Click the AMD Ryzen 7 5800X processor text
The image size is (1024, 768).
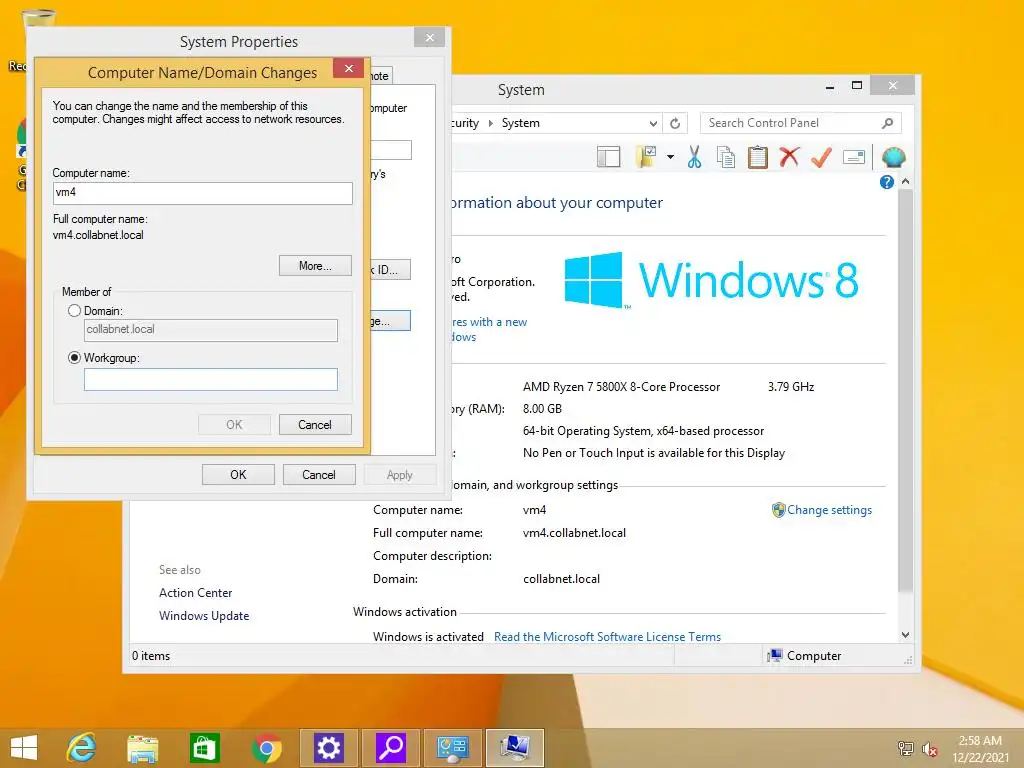point(621,387)
